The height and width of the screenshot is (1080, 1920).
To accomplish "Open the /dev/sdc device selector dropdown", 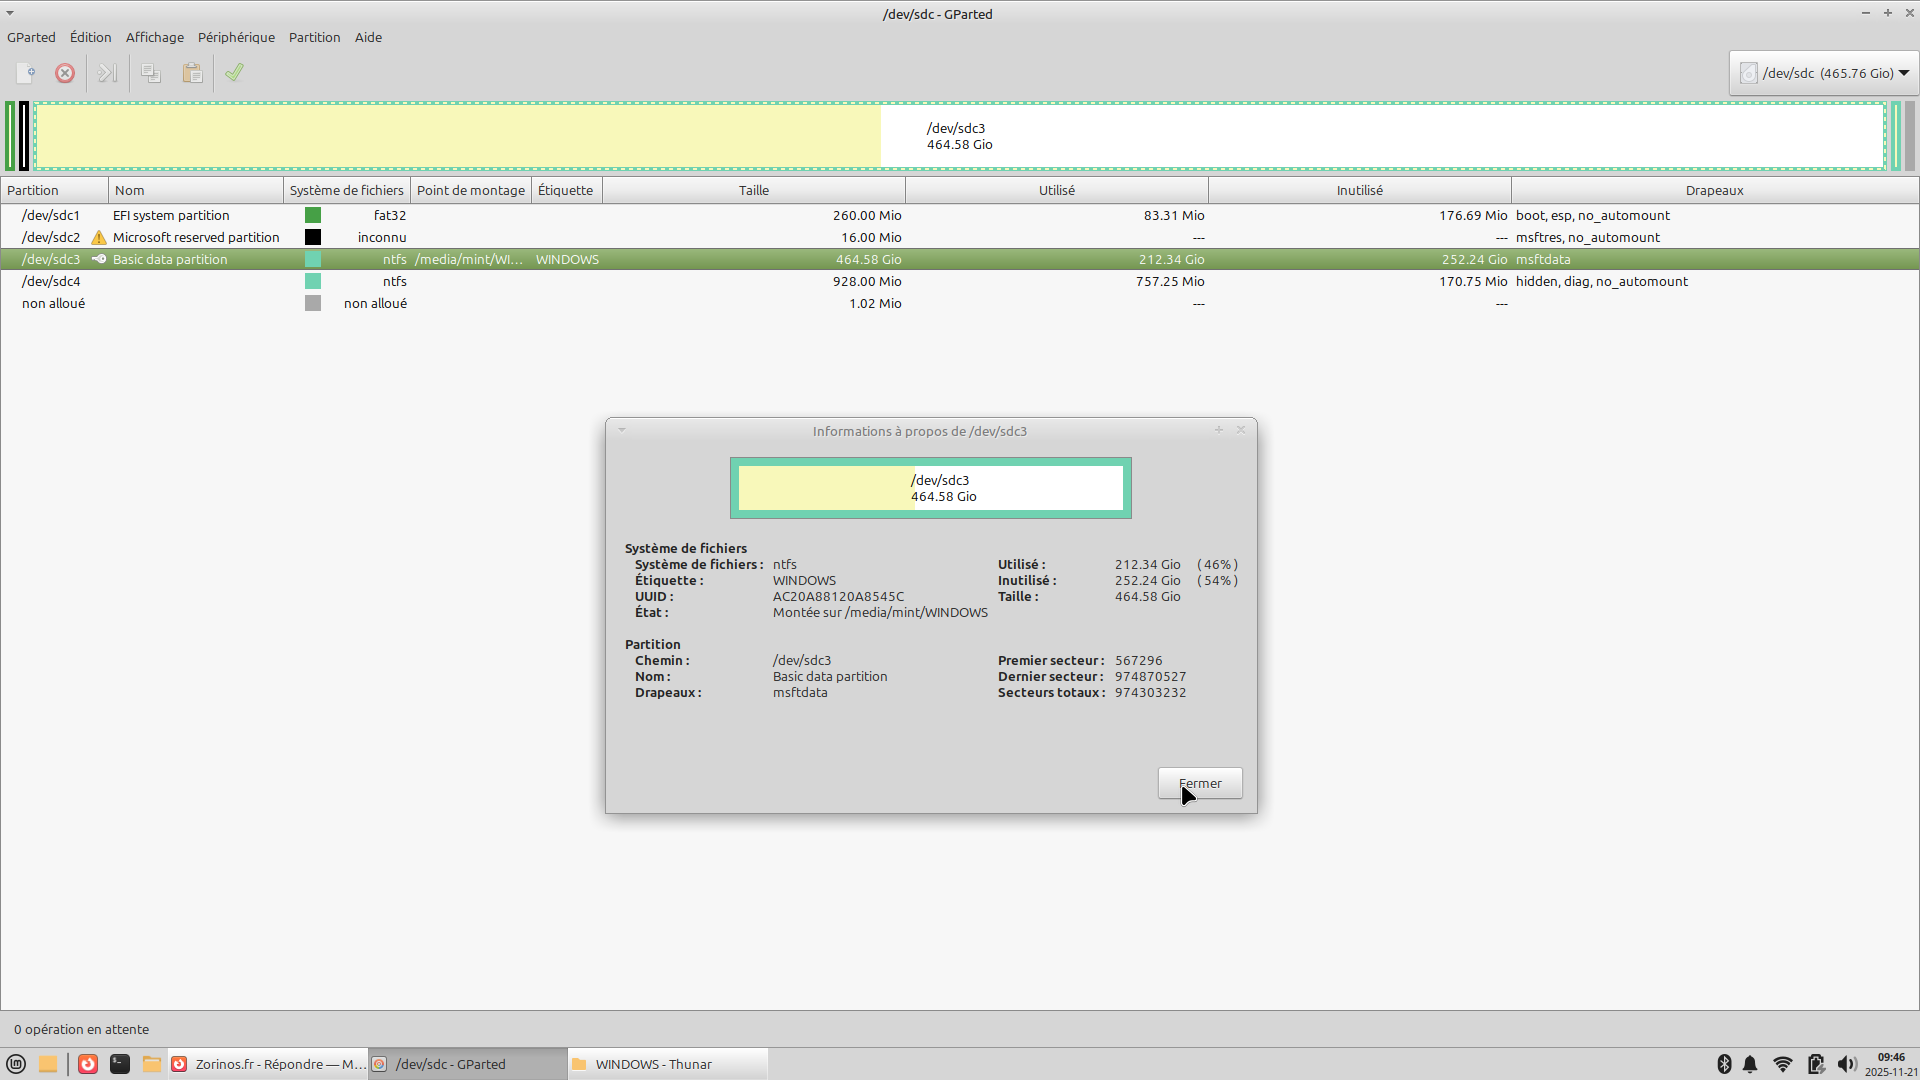I will tap(1824, 73).
